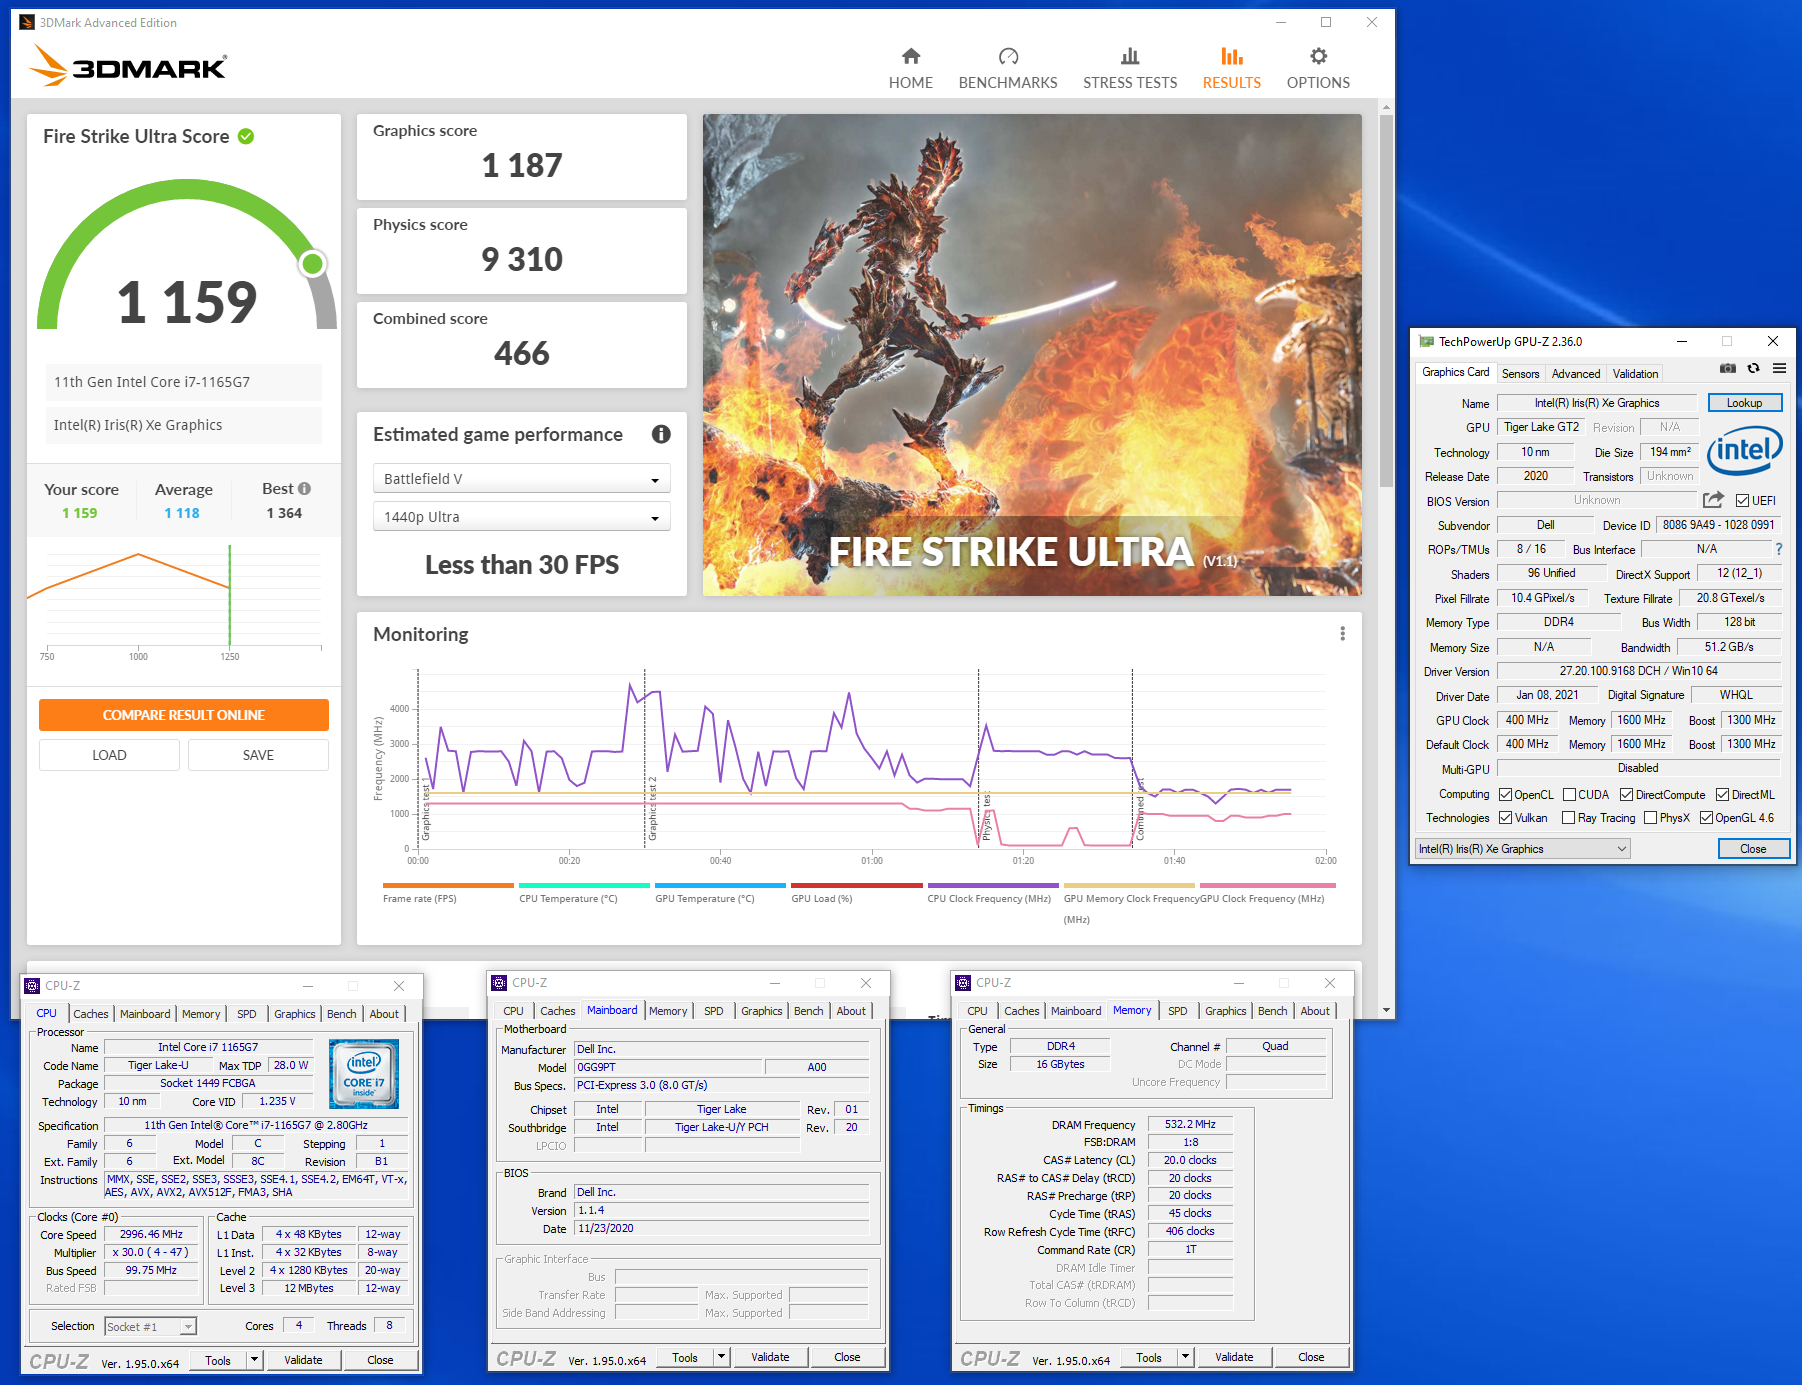Open the HOME icon in 3DMark

click(910, 57)
